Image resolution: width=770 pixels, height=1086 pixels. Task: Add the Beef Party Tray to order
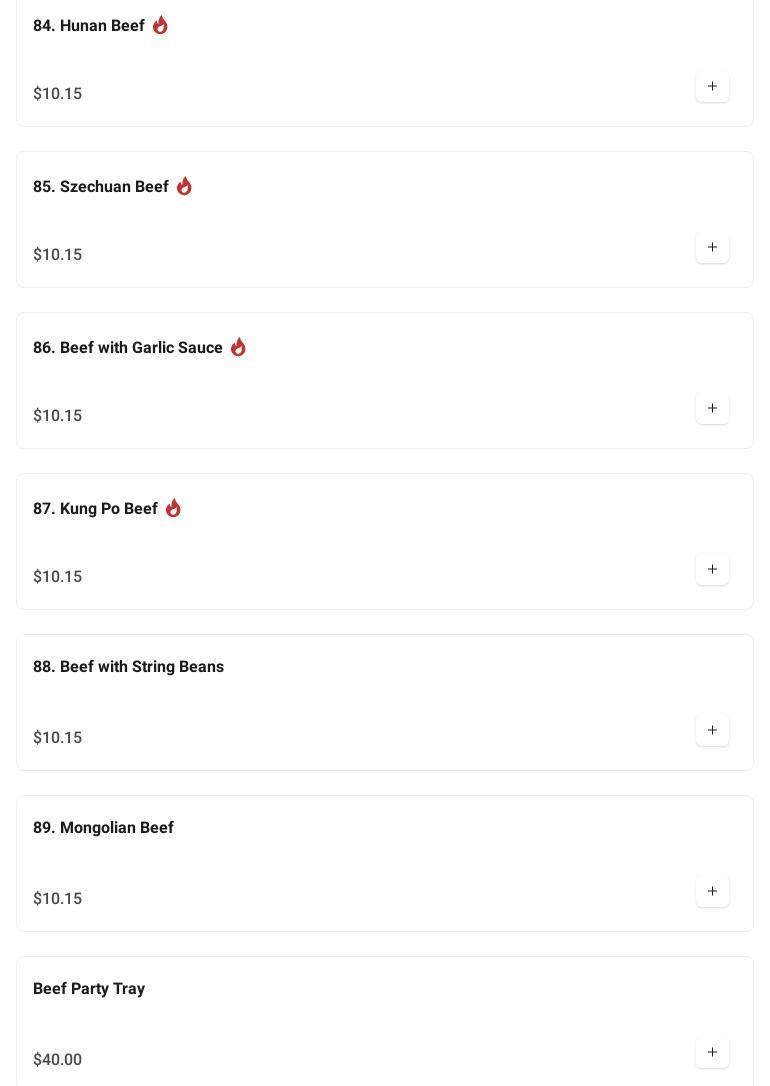[x=712, y=1053]
